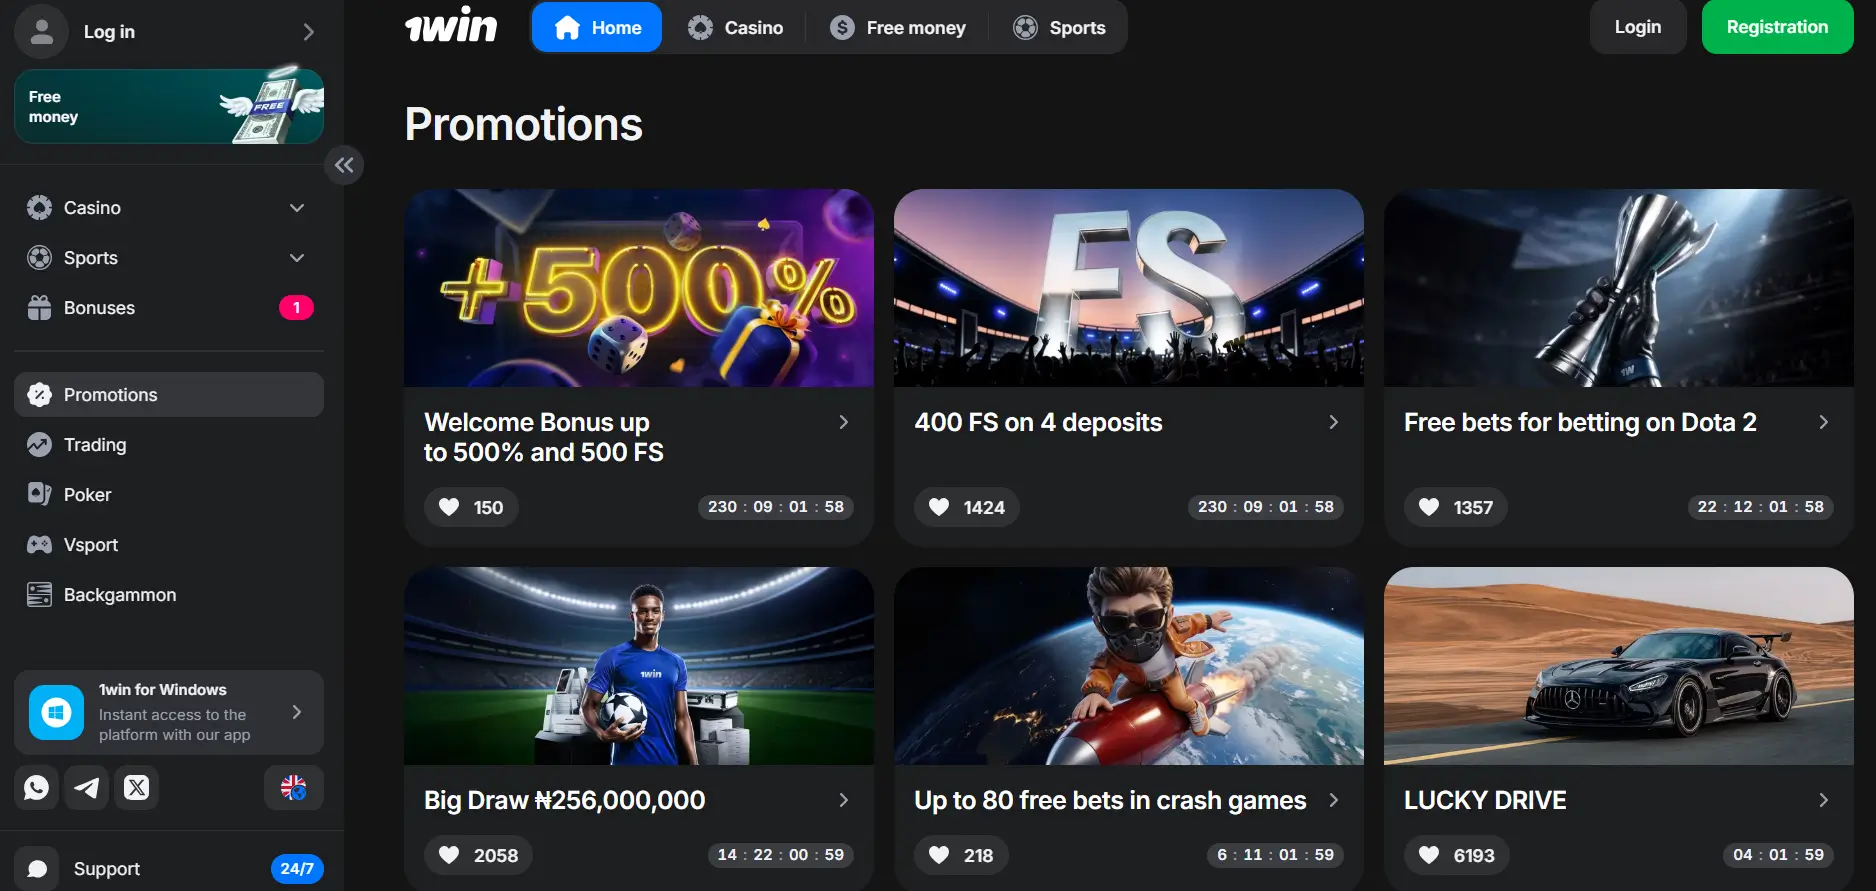
Task: Expand the Sports sidebar section
Action: click(x=297, y=258)
